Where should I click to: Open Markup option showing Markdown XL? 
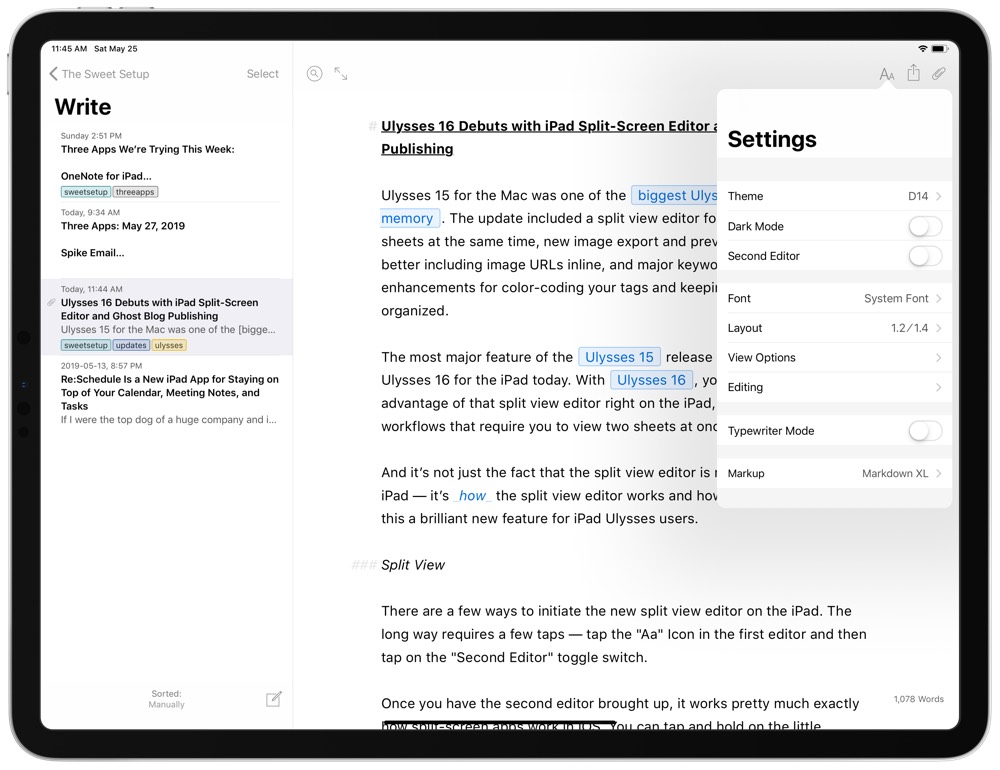click(834, 473)
